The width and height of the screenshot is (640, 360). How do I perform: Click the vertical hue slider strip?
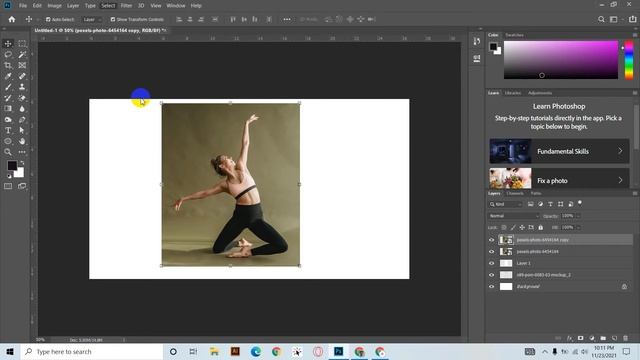pos(629,60)
